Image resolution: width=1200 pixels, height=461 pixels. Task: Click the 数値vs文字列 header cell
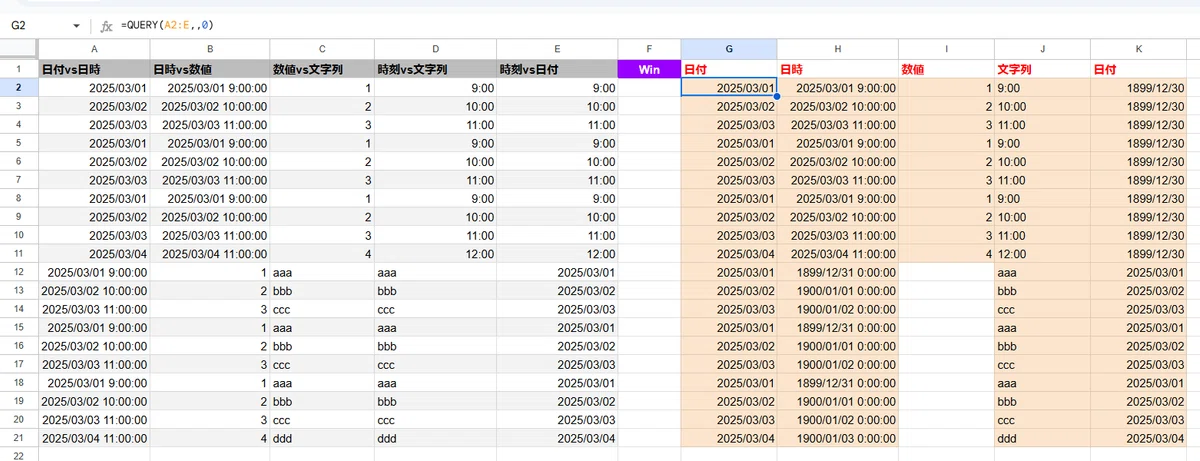[322, 69]
